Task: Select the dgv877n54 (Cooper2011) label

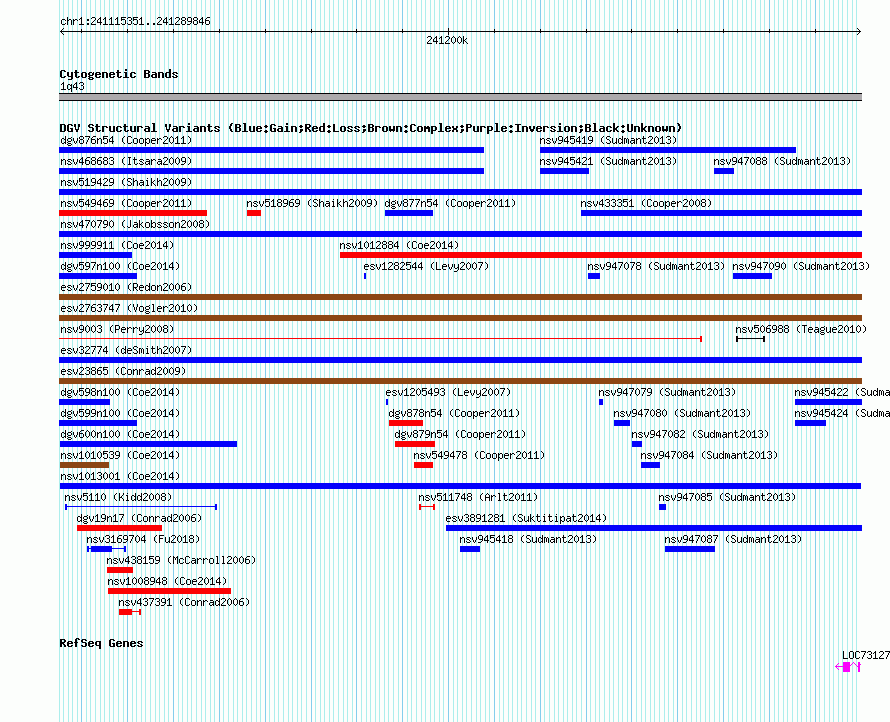Action: [450, 203]
